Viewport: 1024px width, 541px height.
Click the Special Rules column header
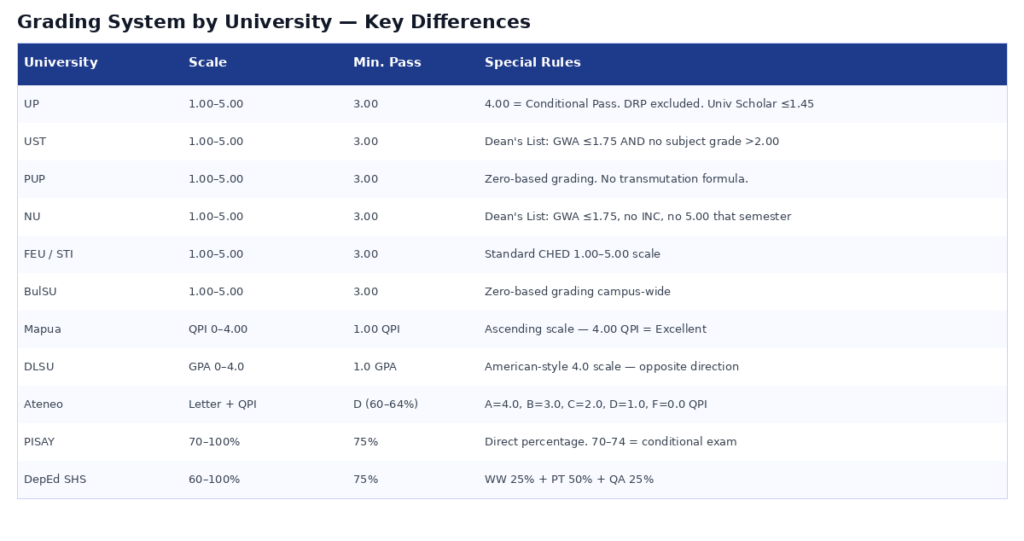click(532, 62)
